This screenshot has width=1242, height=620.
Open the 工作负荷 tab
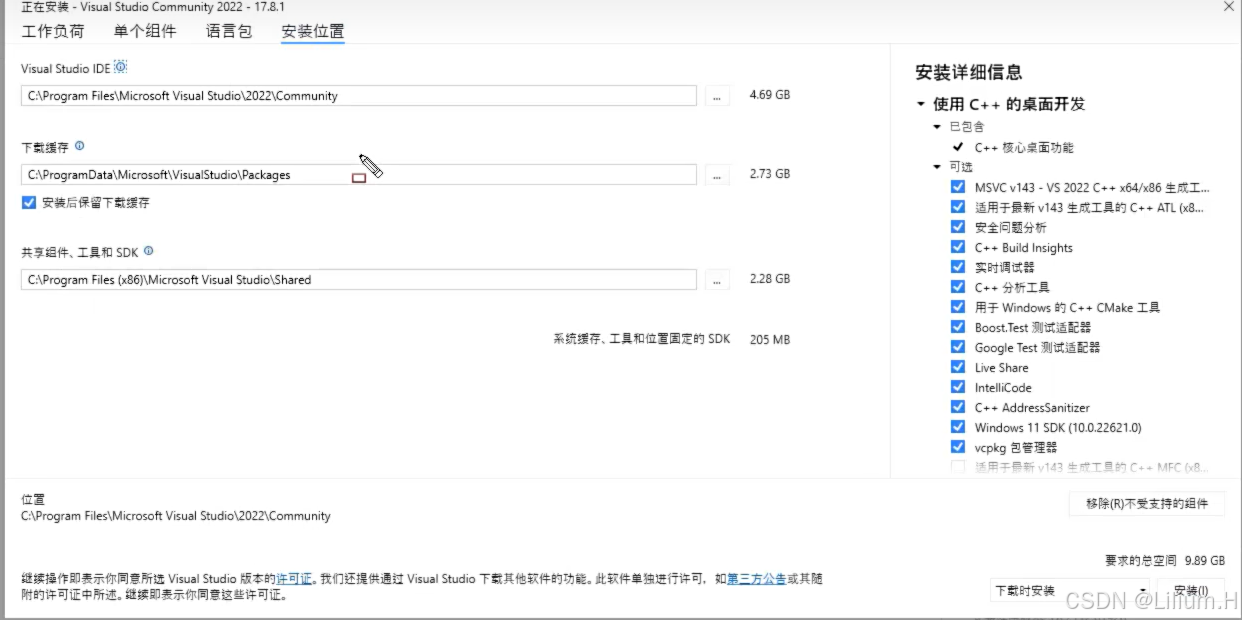(53, 31)
